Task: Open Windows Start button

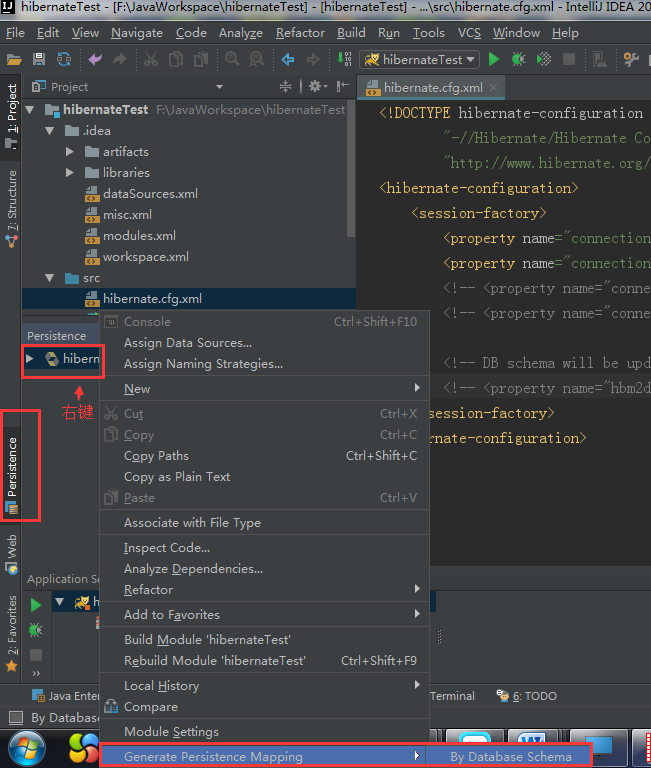Action: pyautogui.click(x=26, y=749)
